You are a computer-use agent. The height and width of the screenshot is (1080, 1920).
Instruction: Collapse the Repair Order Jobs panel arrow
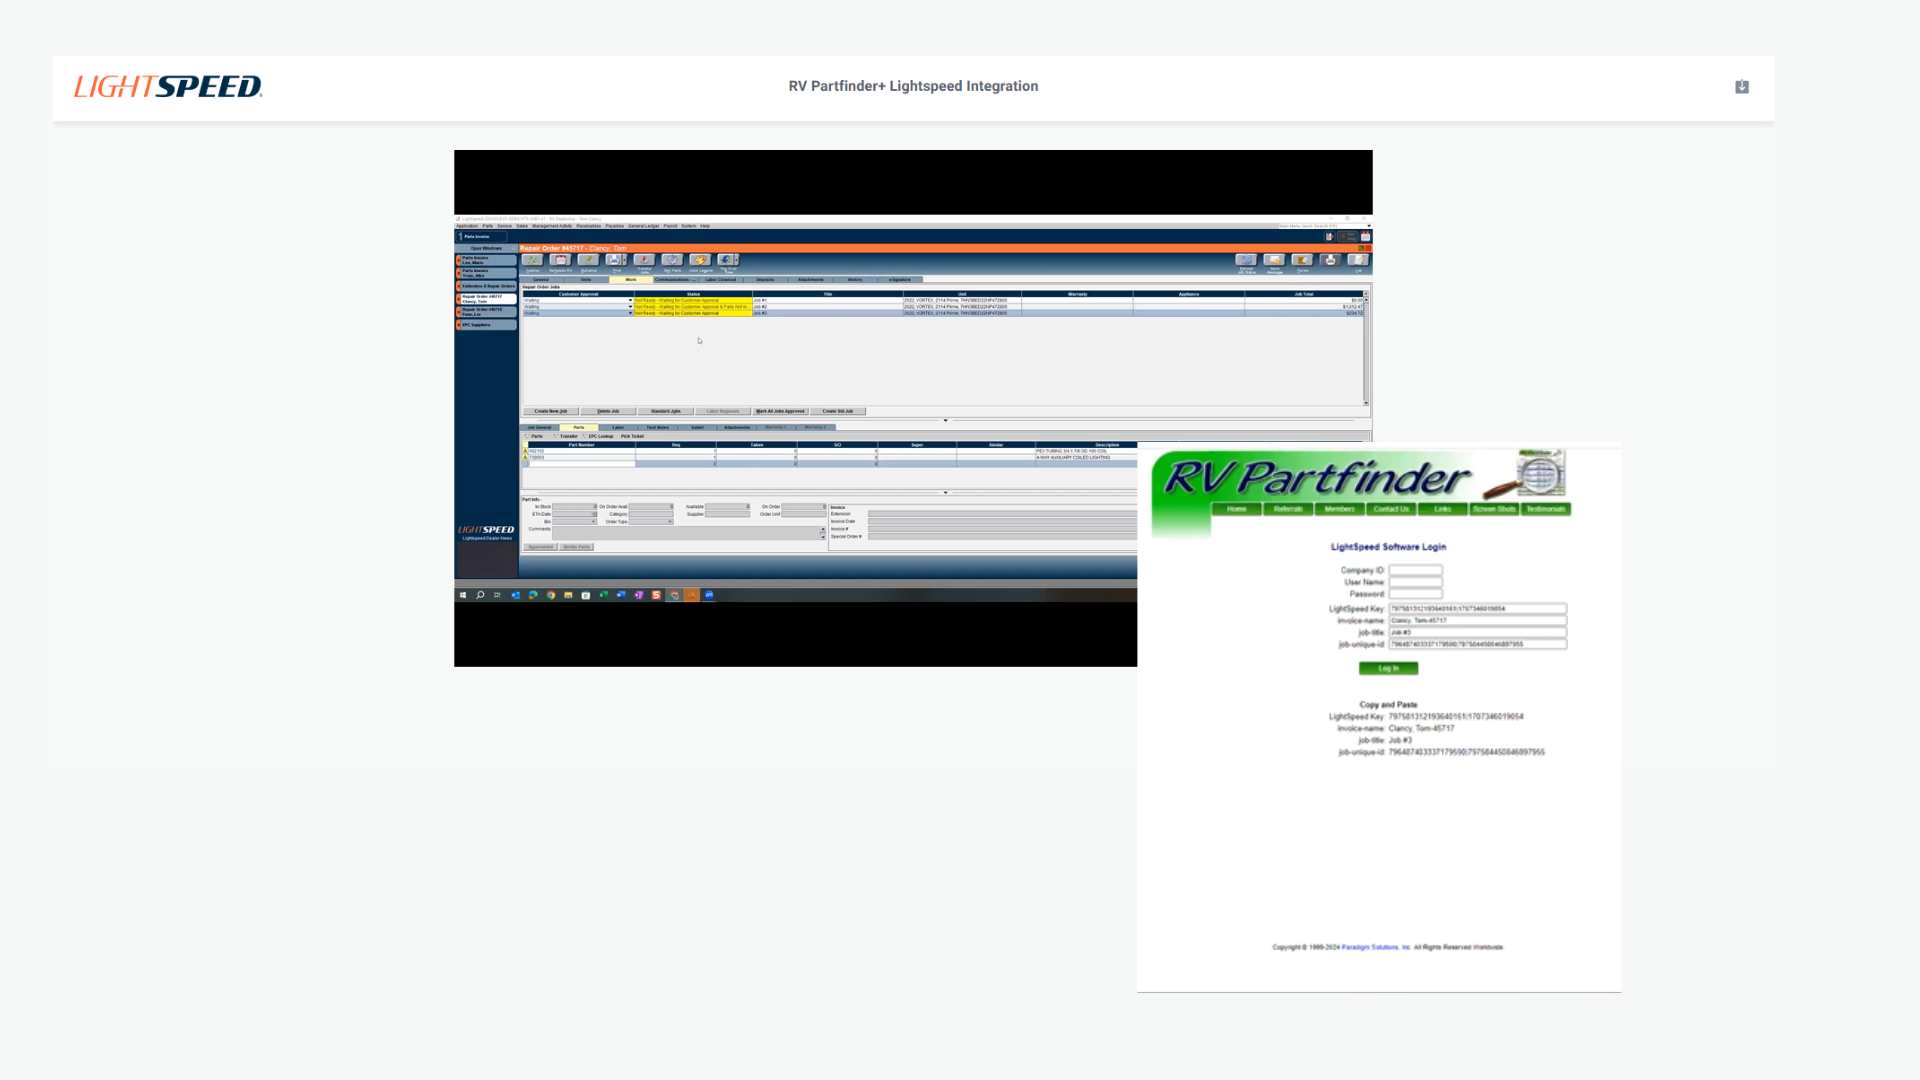[945, 420]
